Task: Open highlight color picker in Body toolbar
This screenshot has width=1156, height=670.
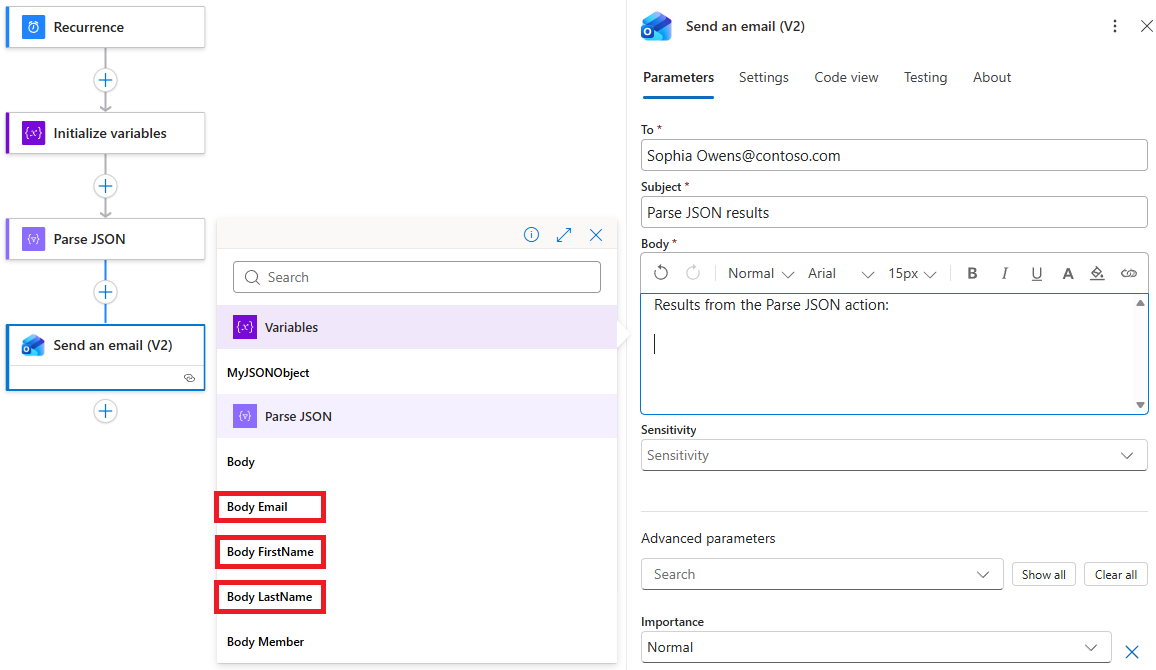Action: 1098,273
